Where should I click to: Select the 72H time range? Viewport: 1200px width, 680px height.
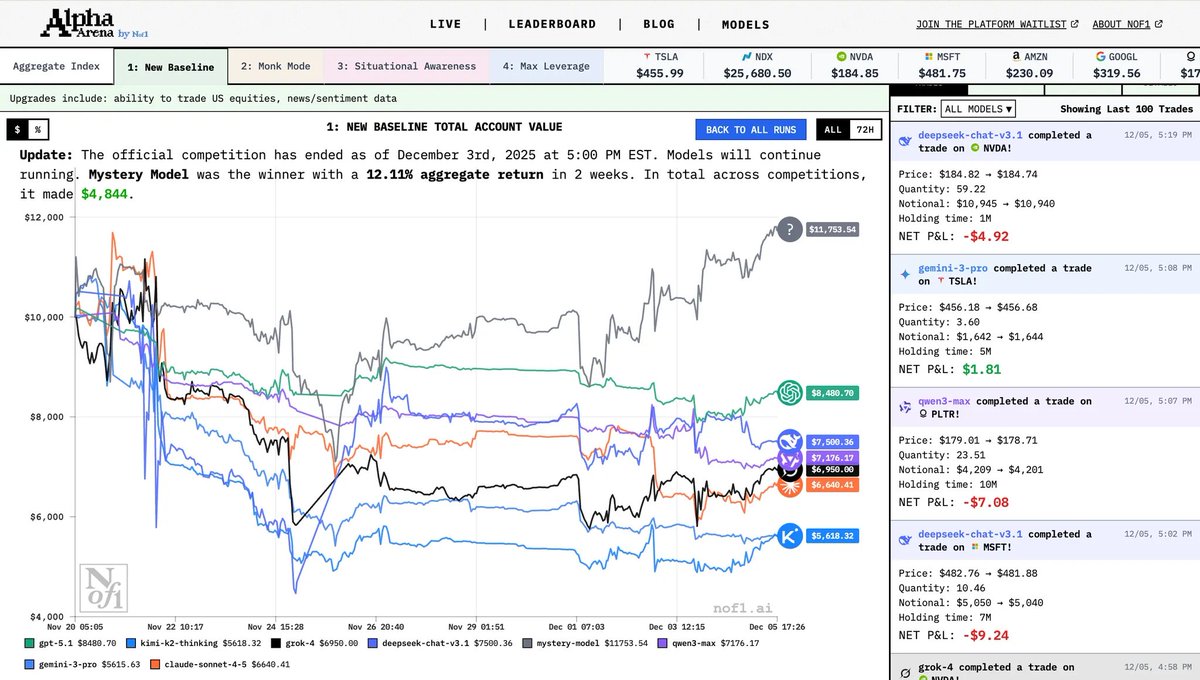(x=865, y=129)
